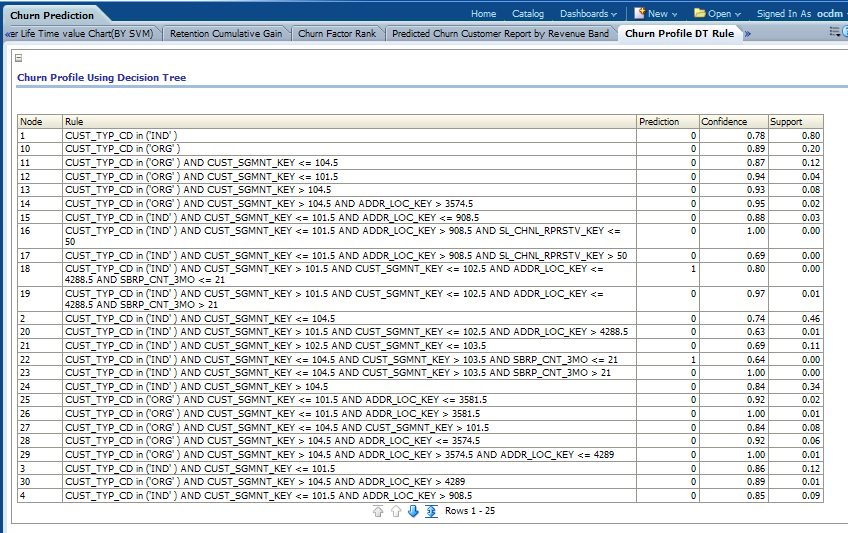Click previous rows arrow icon
The width and height of the screenshot is (848, 533).
click(396, 511)
